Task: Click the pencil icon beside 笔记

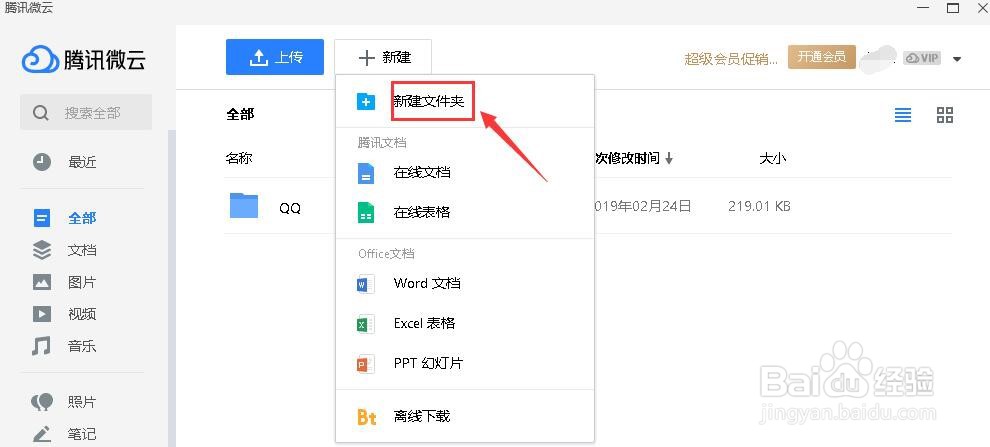Action: pyautogui.click(x=42, y=434)
